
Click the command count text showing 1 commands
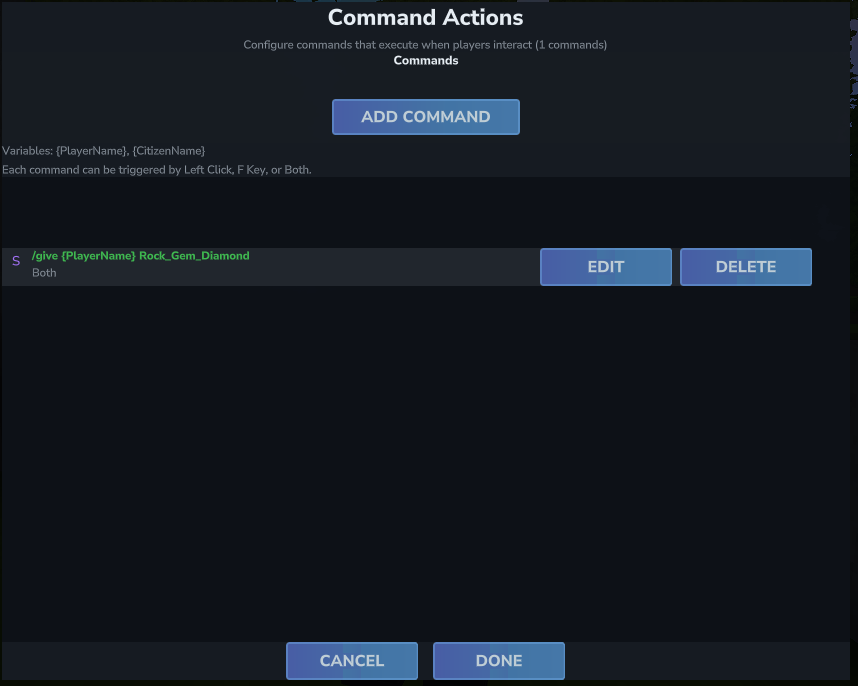[x=570, y=44]
